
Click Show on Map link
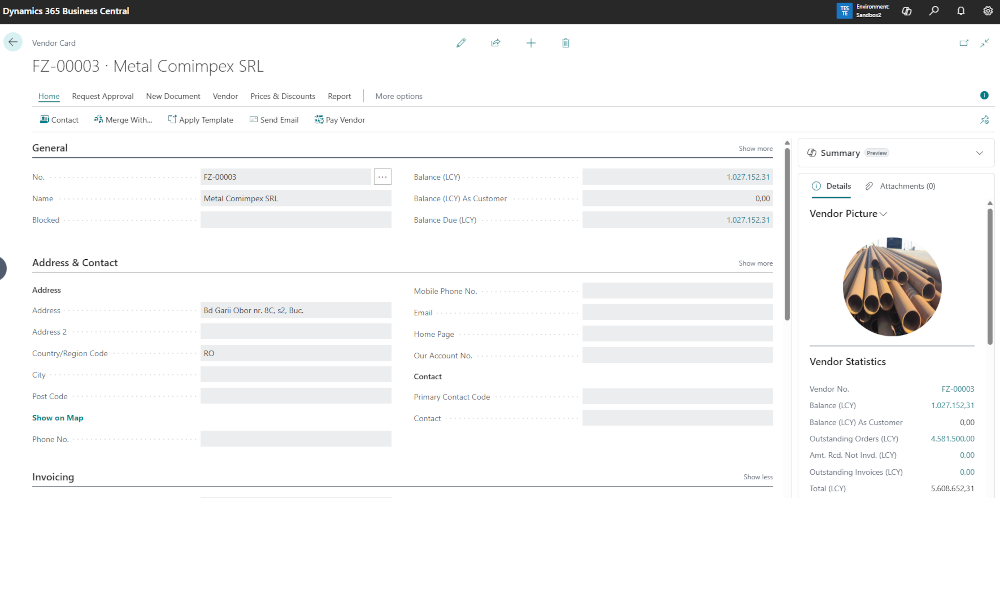(57, 418)
